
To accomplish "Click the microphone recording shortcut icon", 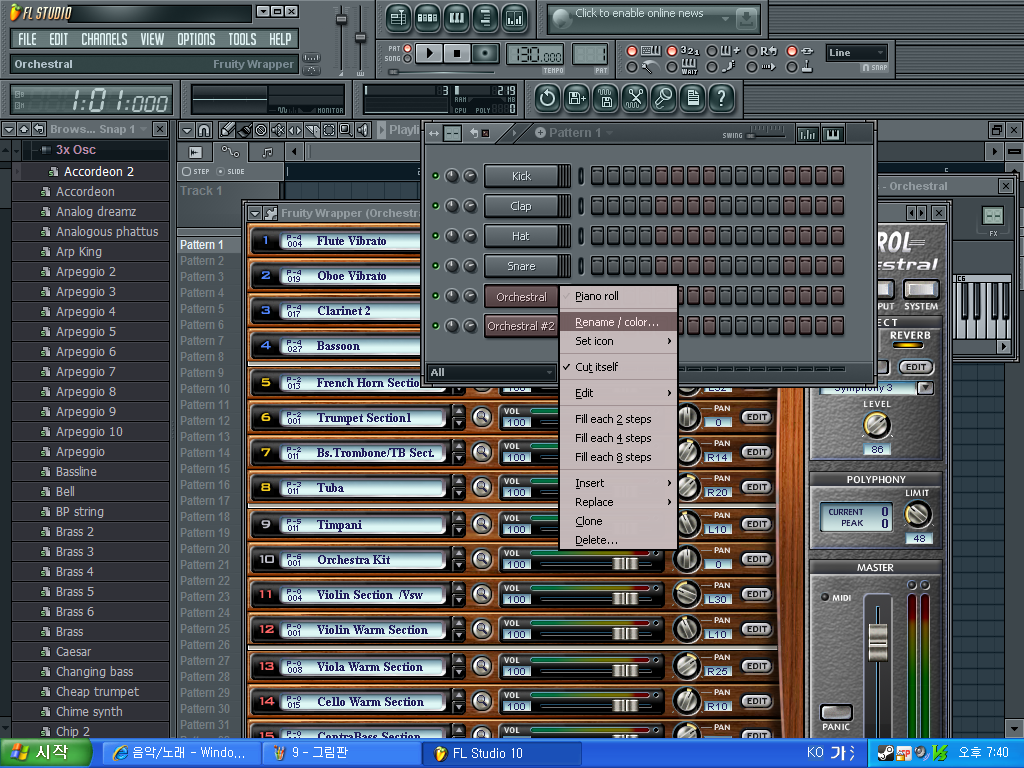I will click(664, 99).
